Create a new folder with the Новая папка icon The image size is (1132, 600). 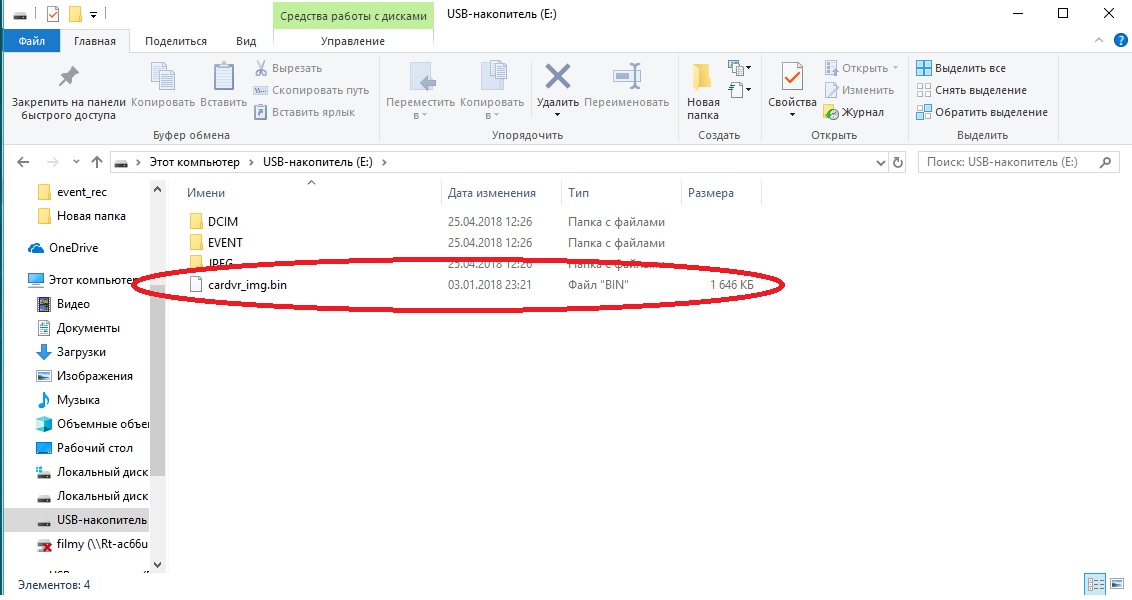[x=703, y=78]
